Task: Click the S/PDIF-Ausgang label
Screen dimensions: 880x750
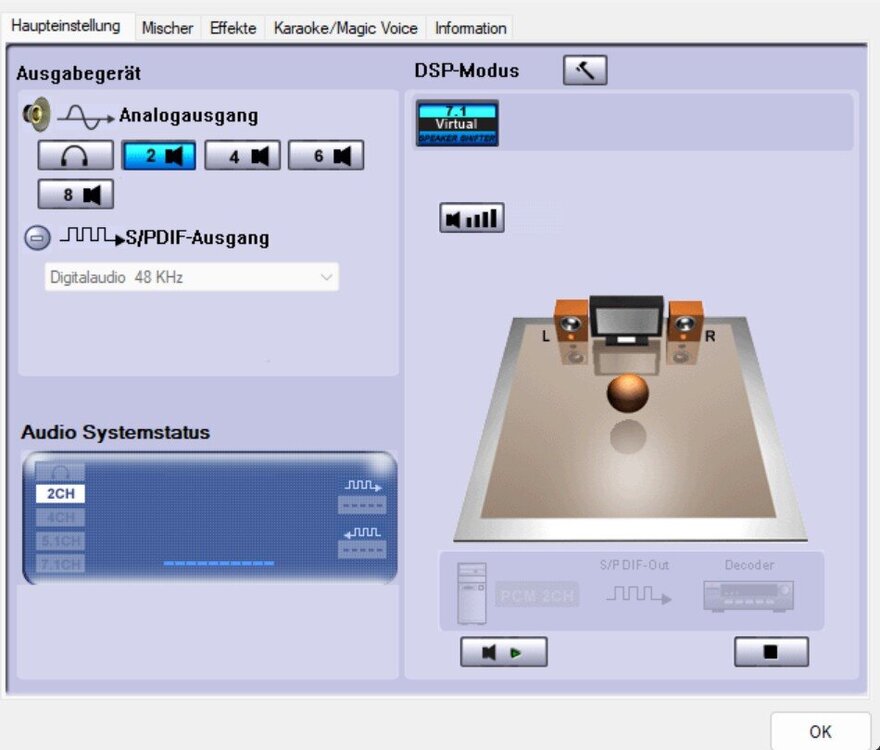Action: (198, 237)
